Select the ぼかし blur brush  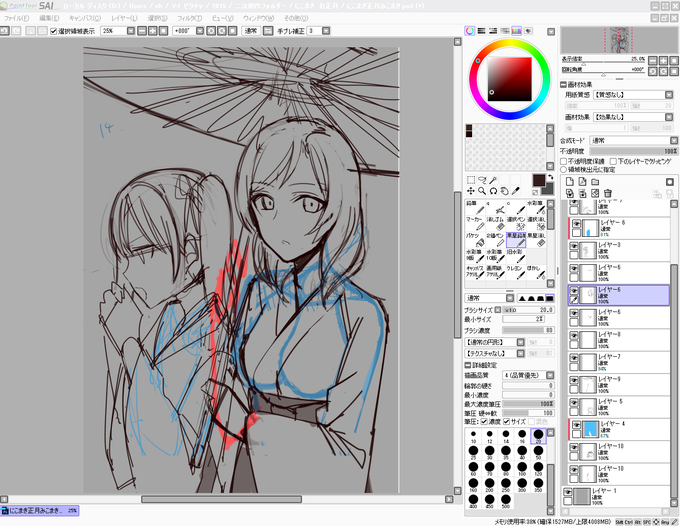click(536, 272)
